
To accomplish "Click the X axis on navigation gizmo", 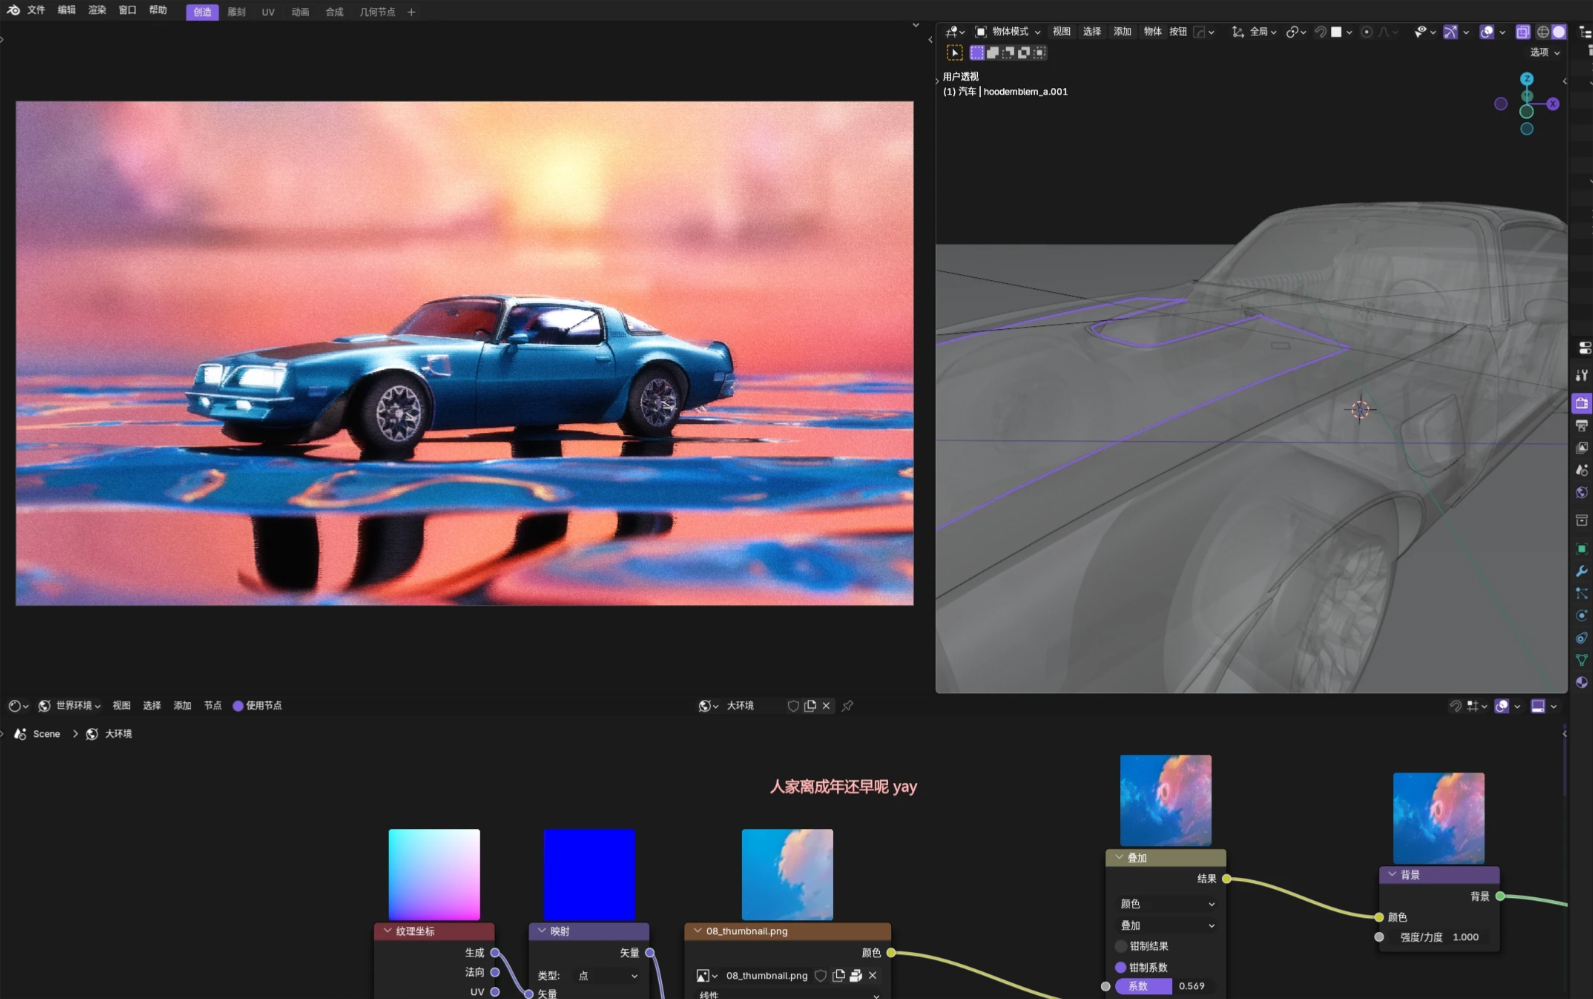I will [x=1553, y=104].
